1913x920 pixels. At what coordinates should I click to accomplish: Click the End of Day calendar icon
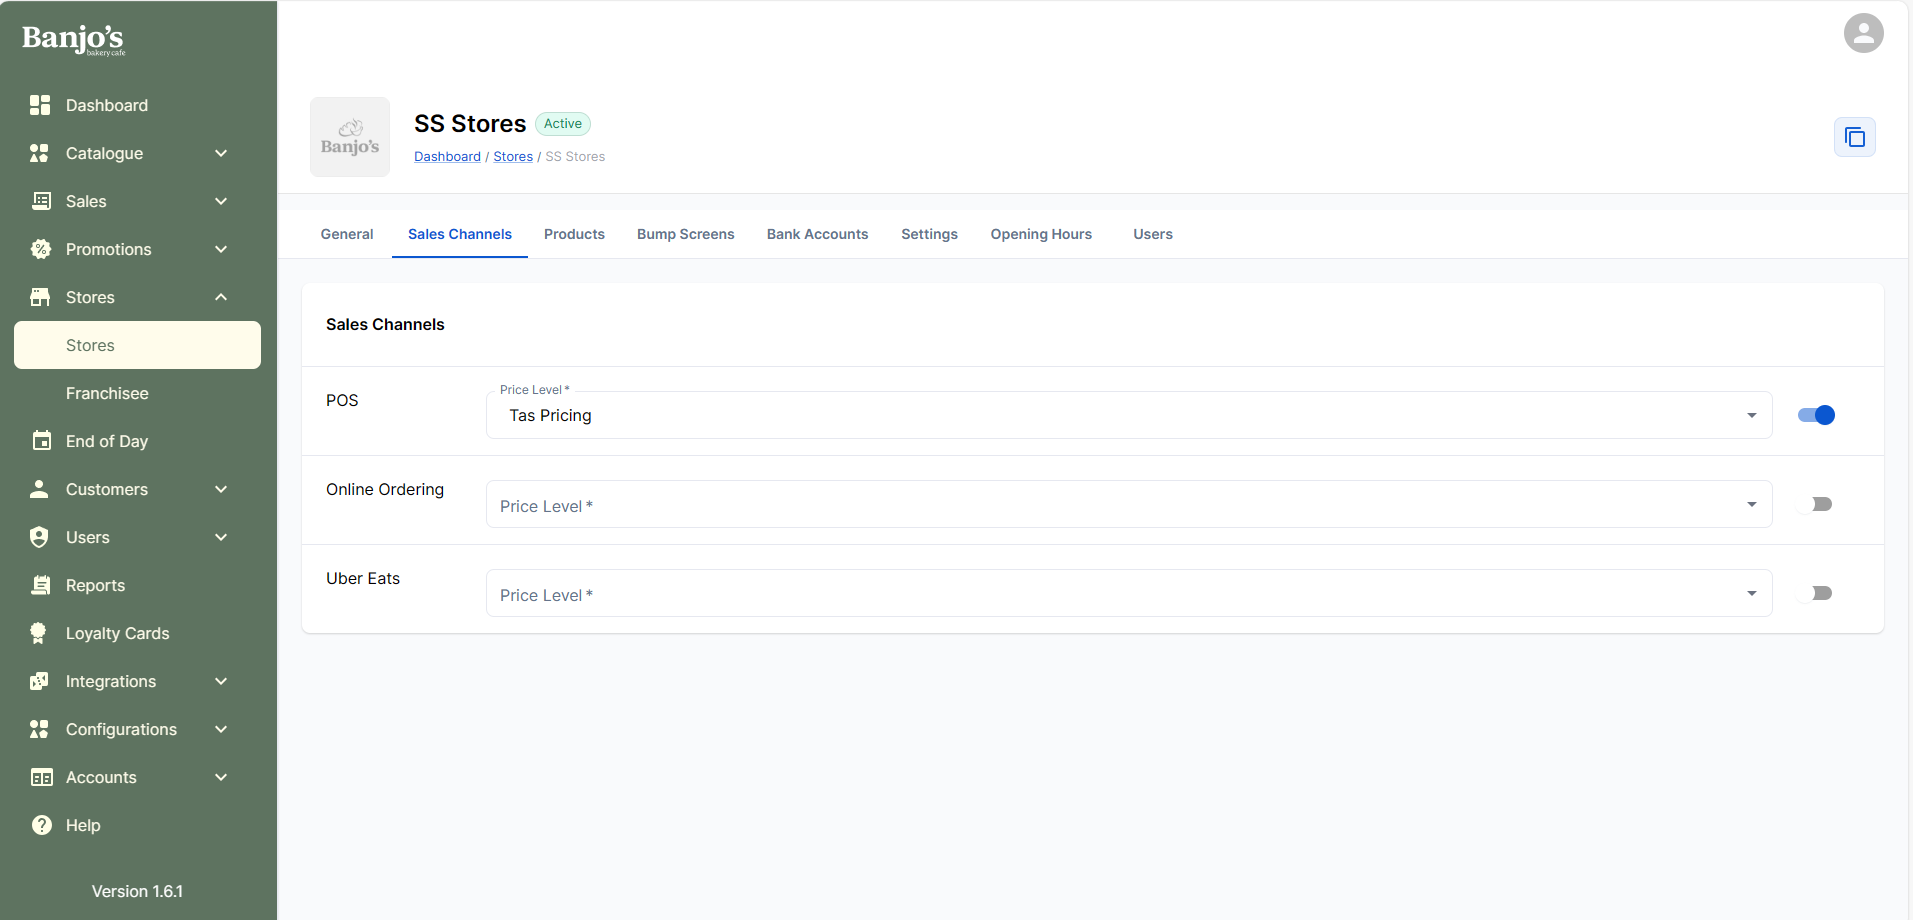click(41, 441)
